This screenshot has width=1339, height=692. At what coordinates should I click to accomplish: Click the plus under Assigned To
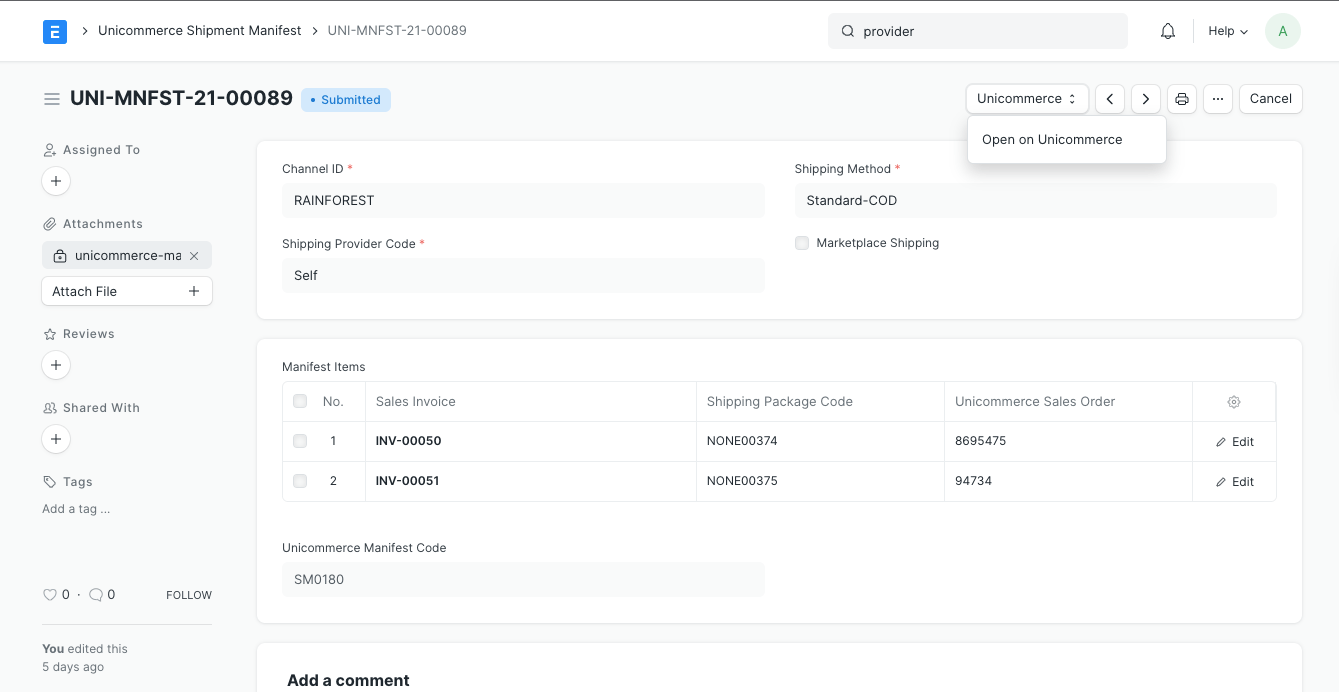pos(56,181)
